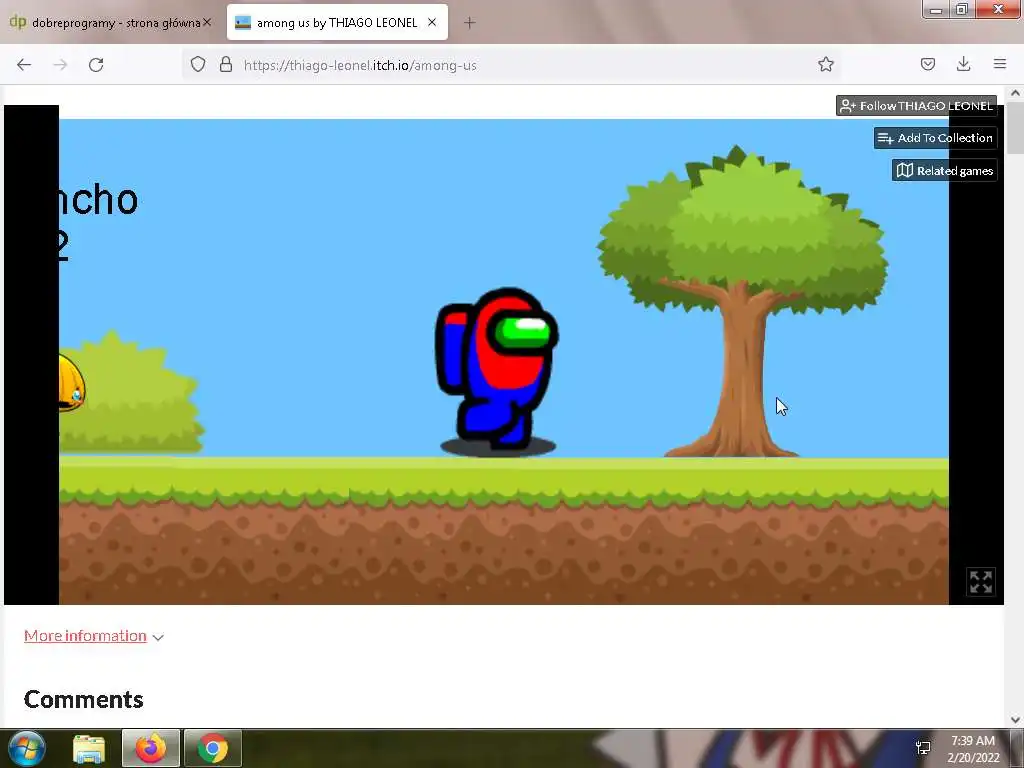Minimize the Firefox window
The height and width of the screenshot is (768, 1024).
936,9
